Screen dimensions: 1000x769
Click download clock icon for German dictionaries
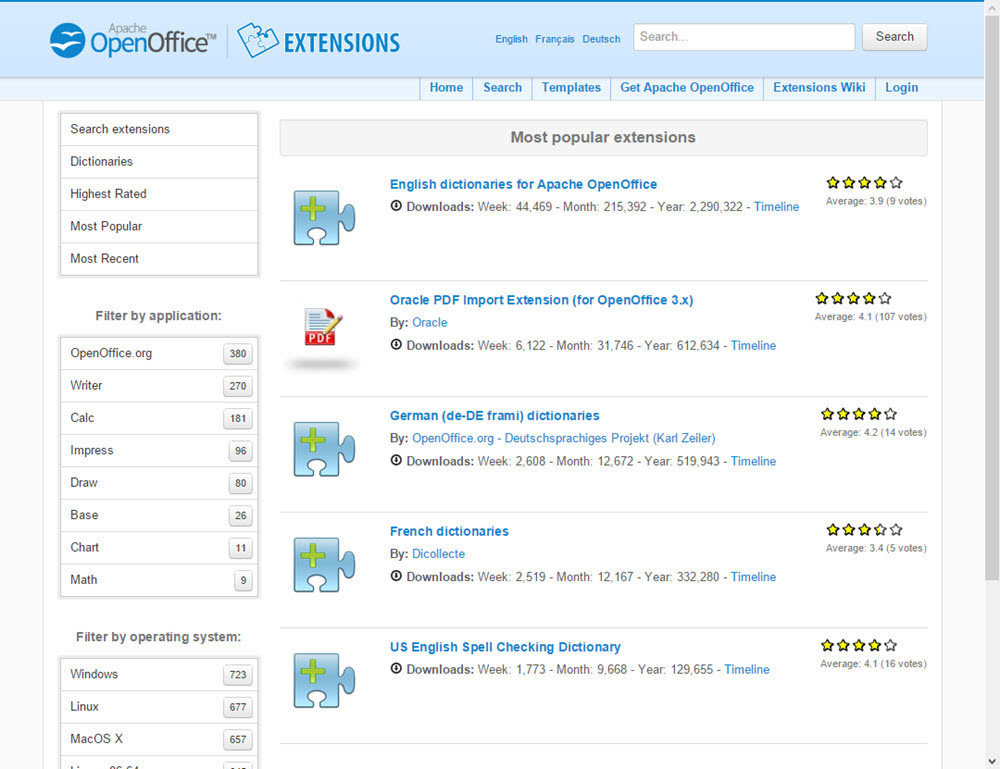(x=396, y=460)
